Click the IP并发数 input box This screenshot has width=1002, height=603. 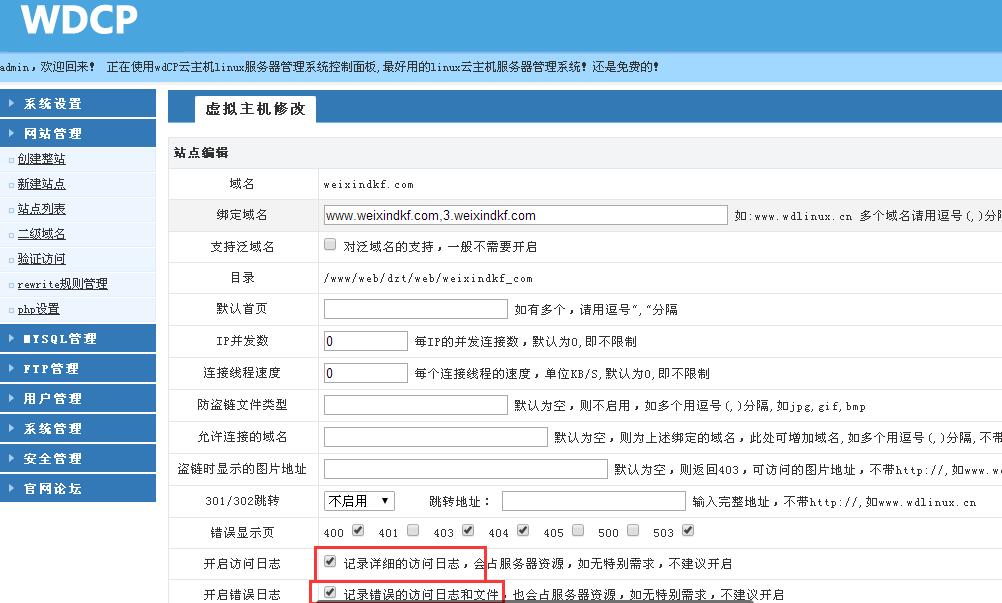[365, 341]
